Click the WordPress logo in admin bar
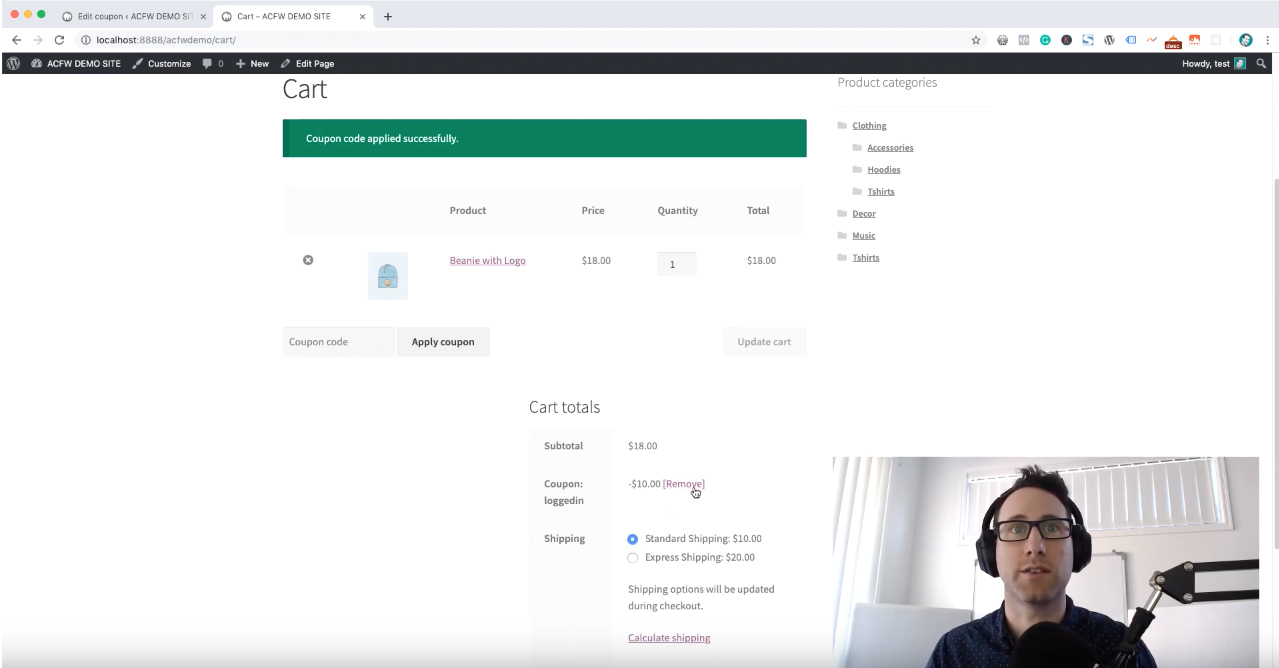Viewport: 1279px width, 668px height. click(13, 63)
